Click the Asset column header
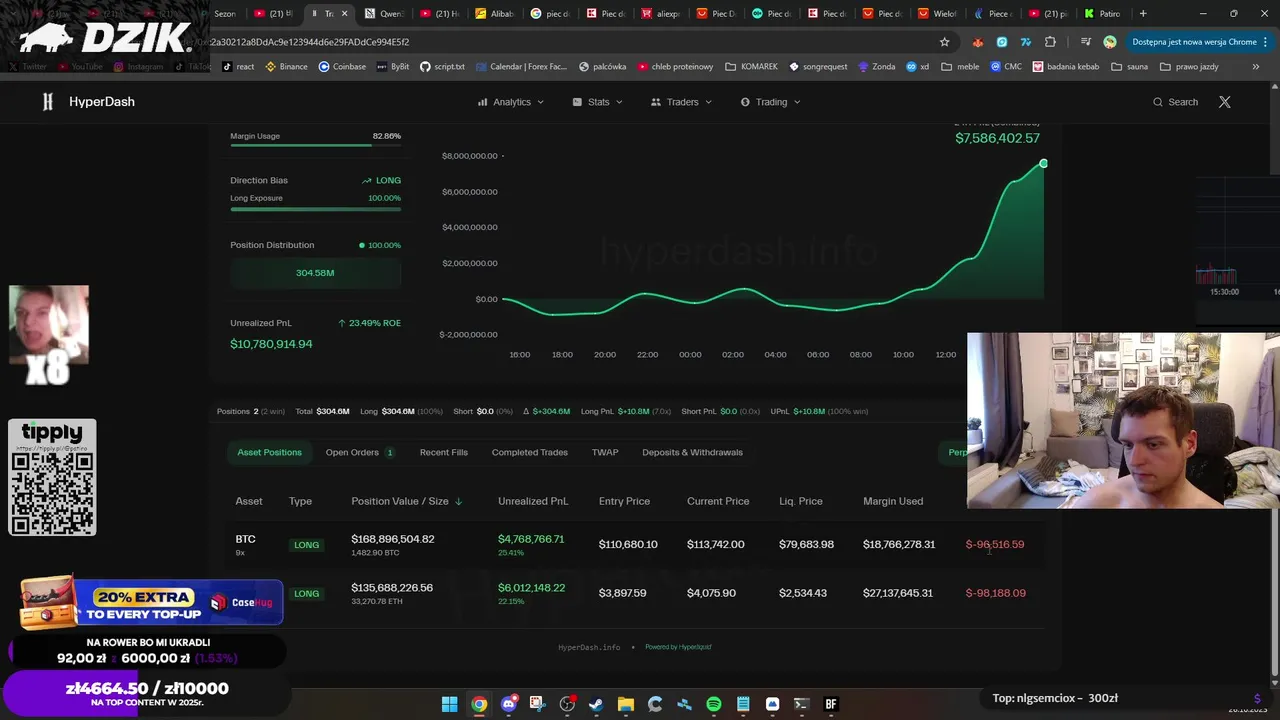The width and height of the screenshot is (1280, 720). [x=249, y=501]
